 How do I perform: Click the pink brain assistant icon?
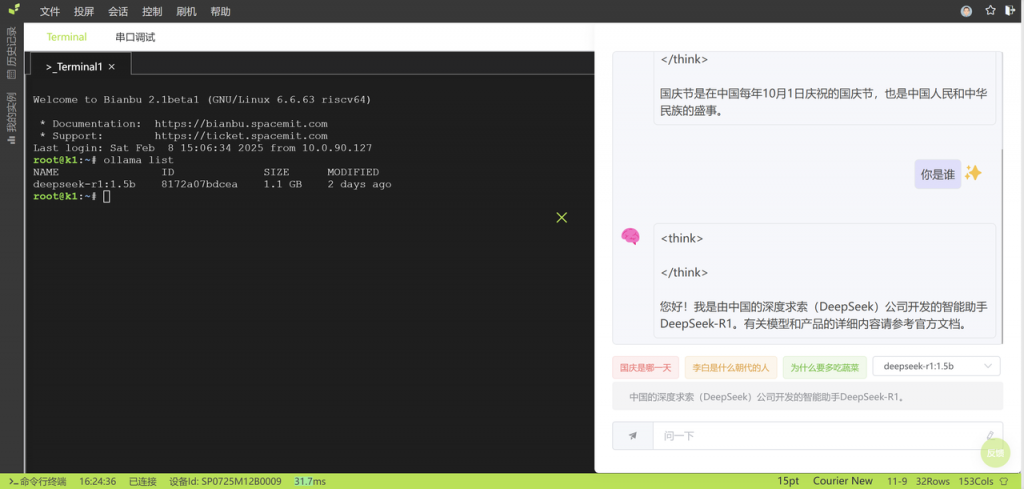630,236
